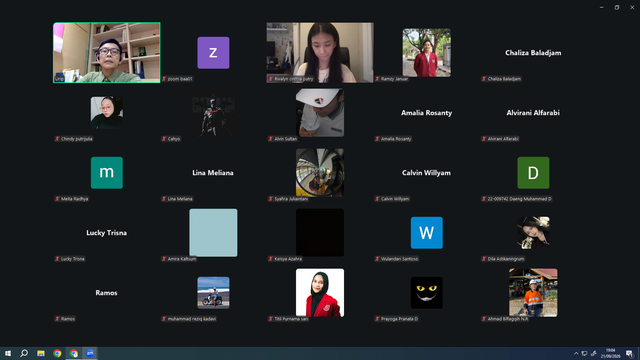The image size is (640, 360).
Task: Click the muted mic icon beside Ramzy Januar
Action: tap(378, 79)
